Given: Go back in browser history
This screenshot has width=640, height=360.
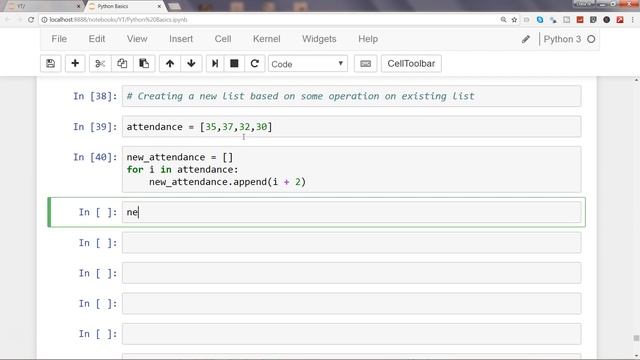Looking at the screenshot, I should click(8, 20).
